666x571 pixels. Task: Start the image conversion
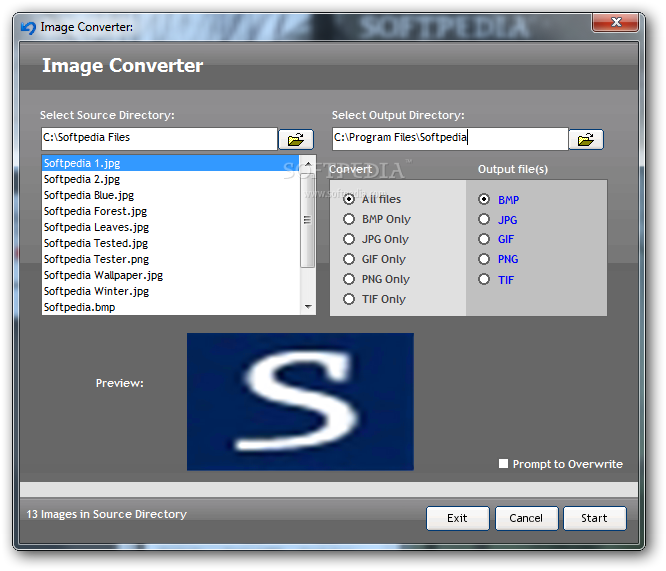[595, 518]
